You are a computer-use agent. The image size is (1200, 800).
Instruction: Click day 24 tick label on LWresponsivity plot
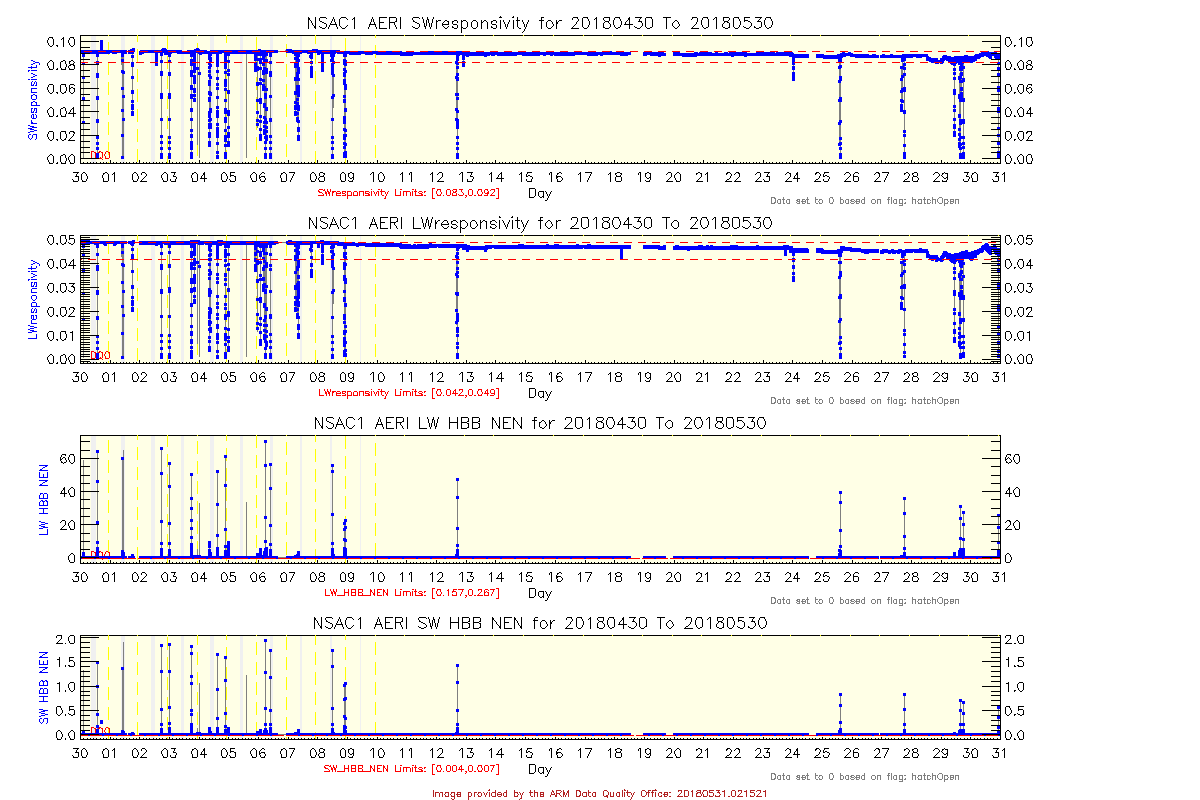point(792,377)
